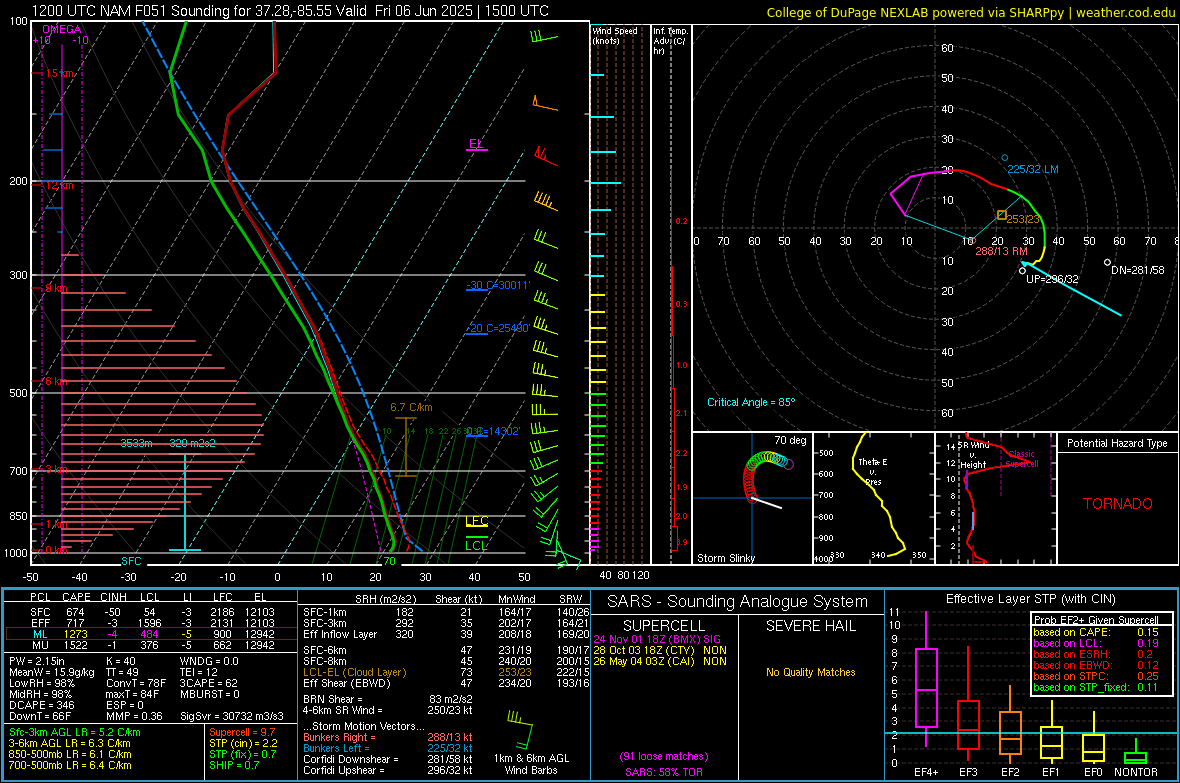The width and height of the screenshot is (1180, 783).
Task: Click the DCAPE = 346 value
Action: click(41, 705)
